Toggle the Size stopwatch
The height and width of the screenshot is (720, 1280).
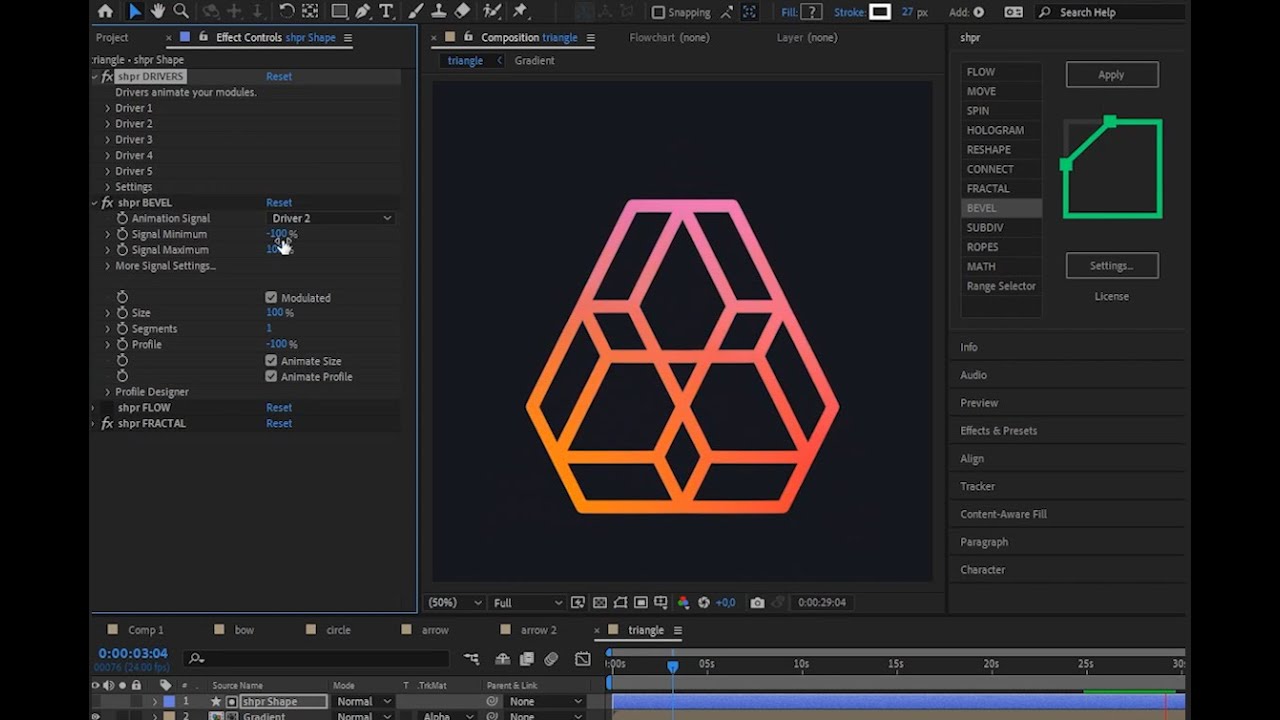point(122,313)
